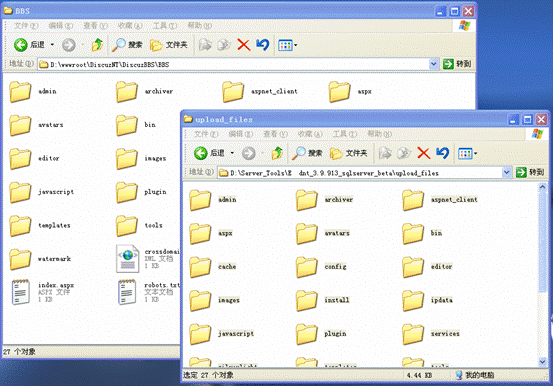Image resolution: width=553 pixels, height=386 pixels.
Task: Select editor folder in upload_files window
Action: [x=427, y=267]
